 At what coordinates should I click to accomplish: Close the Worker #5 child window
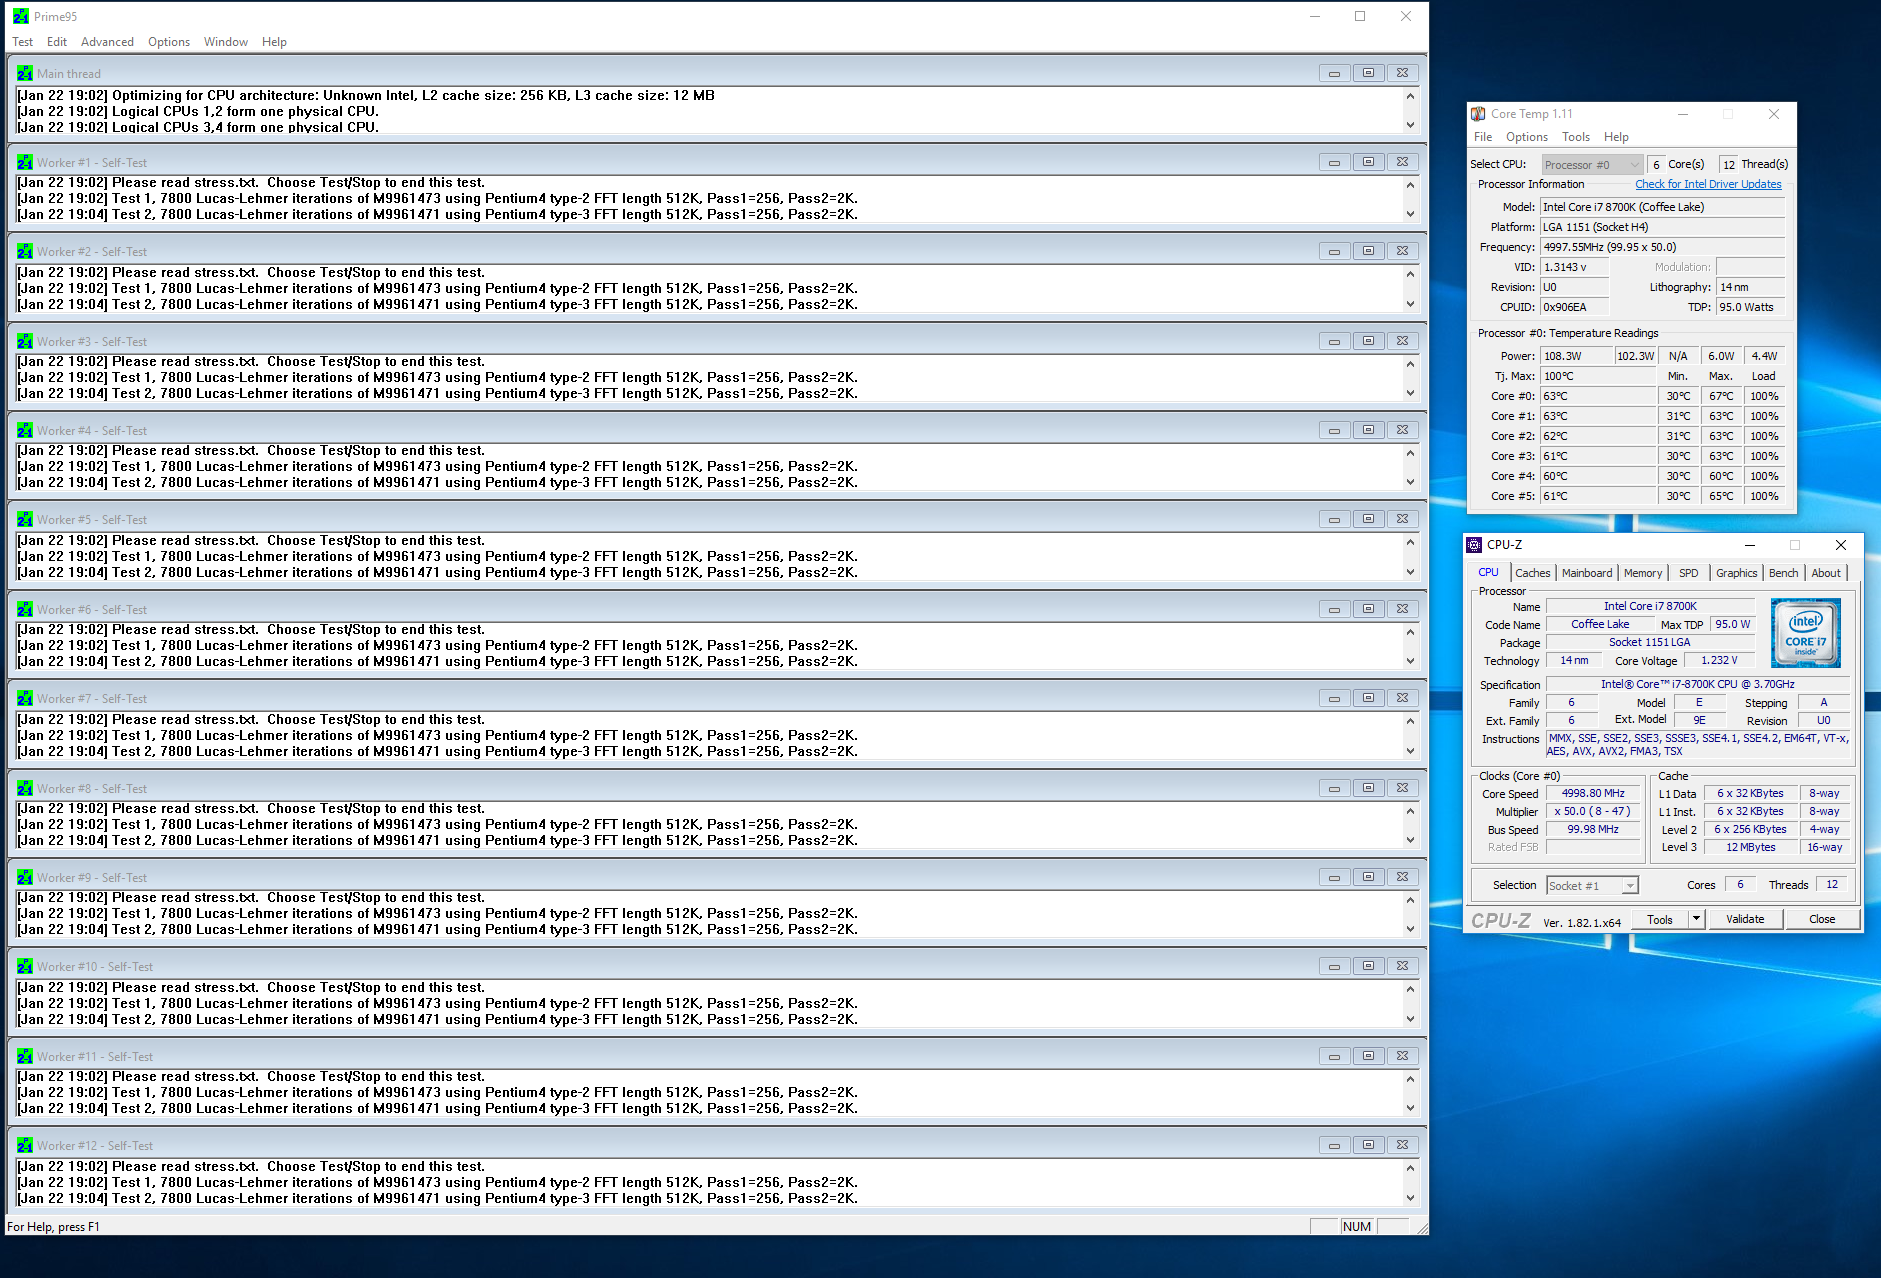pos(1402,519)
